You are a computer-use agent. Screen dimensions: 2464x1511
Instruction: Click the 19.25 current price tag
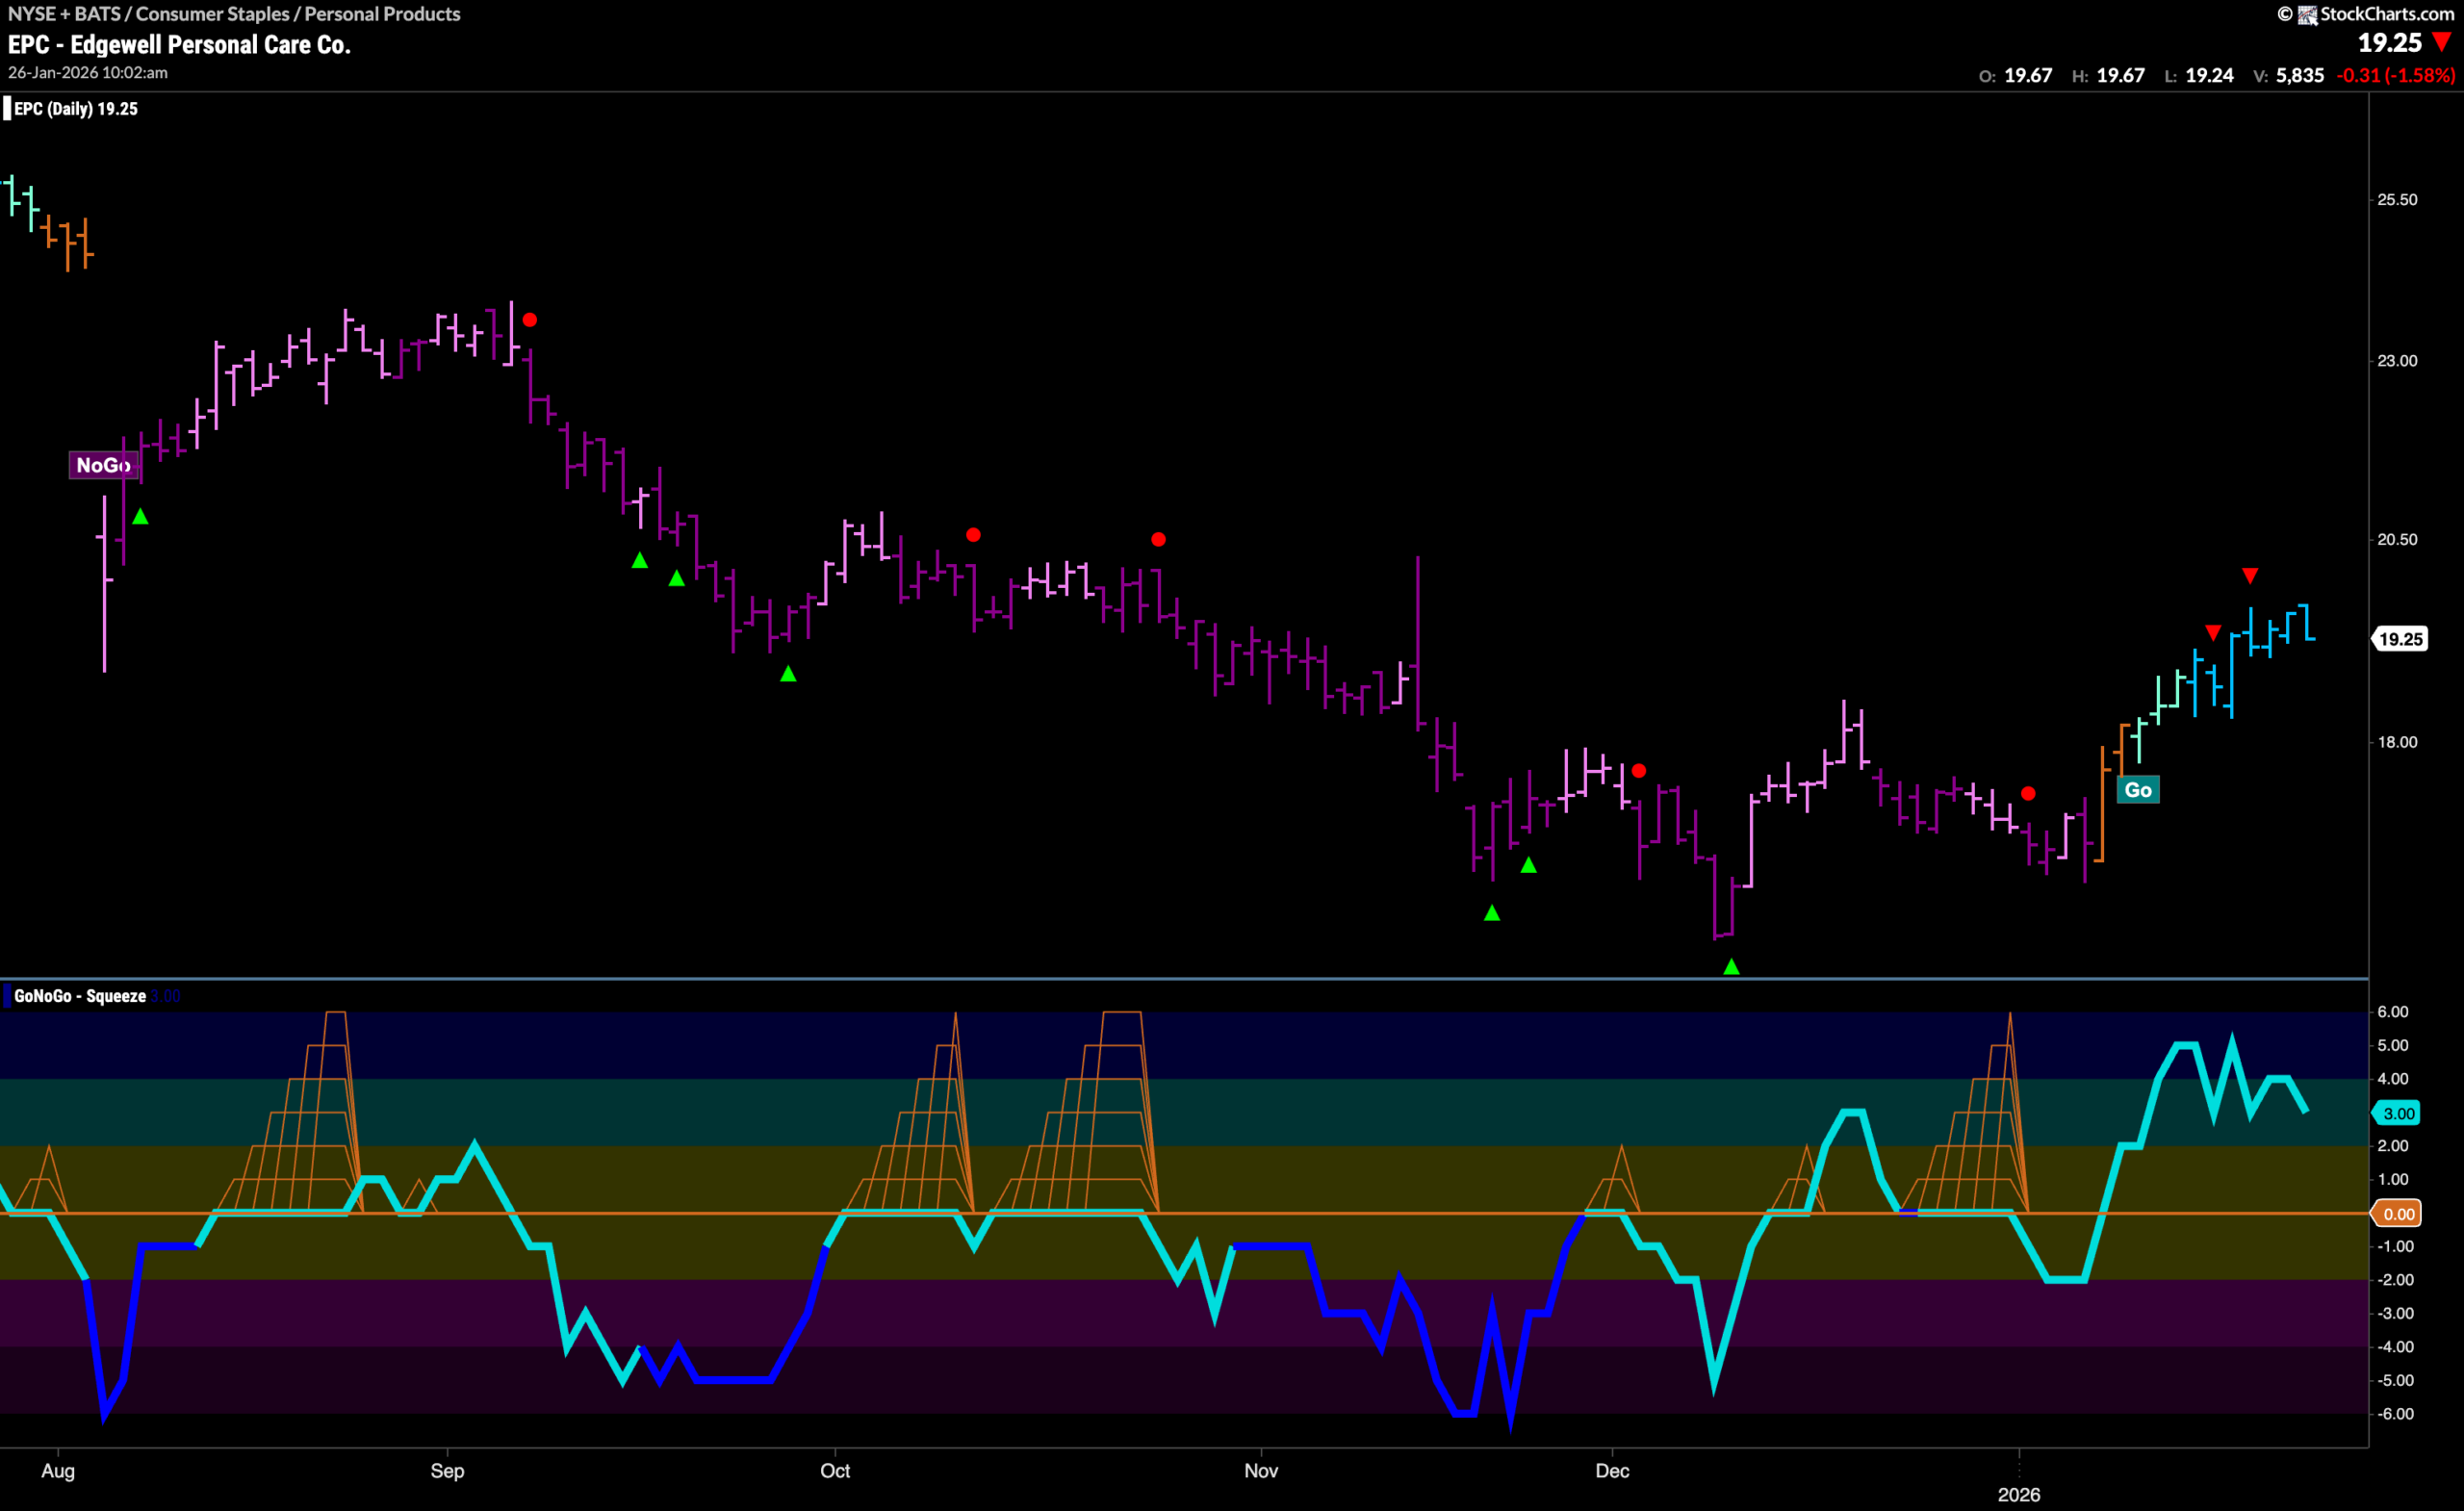[x=2400, y=639]
